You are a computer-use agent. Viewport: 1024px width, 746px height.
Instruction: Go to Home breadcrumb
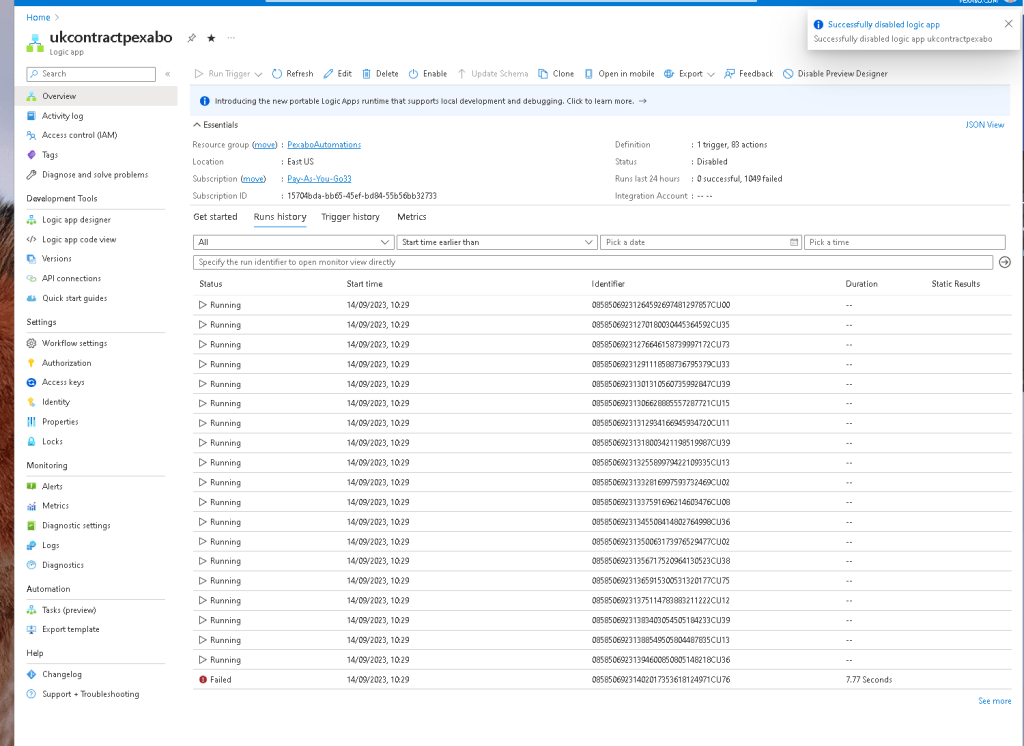click(x=38, y=18)
